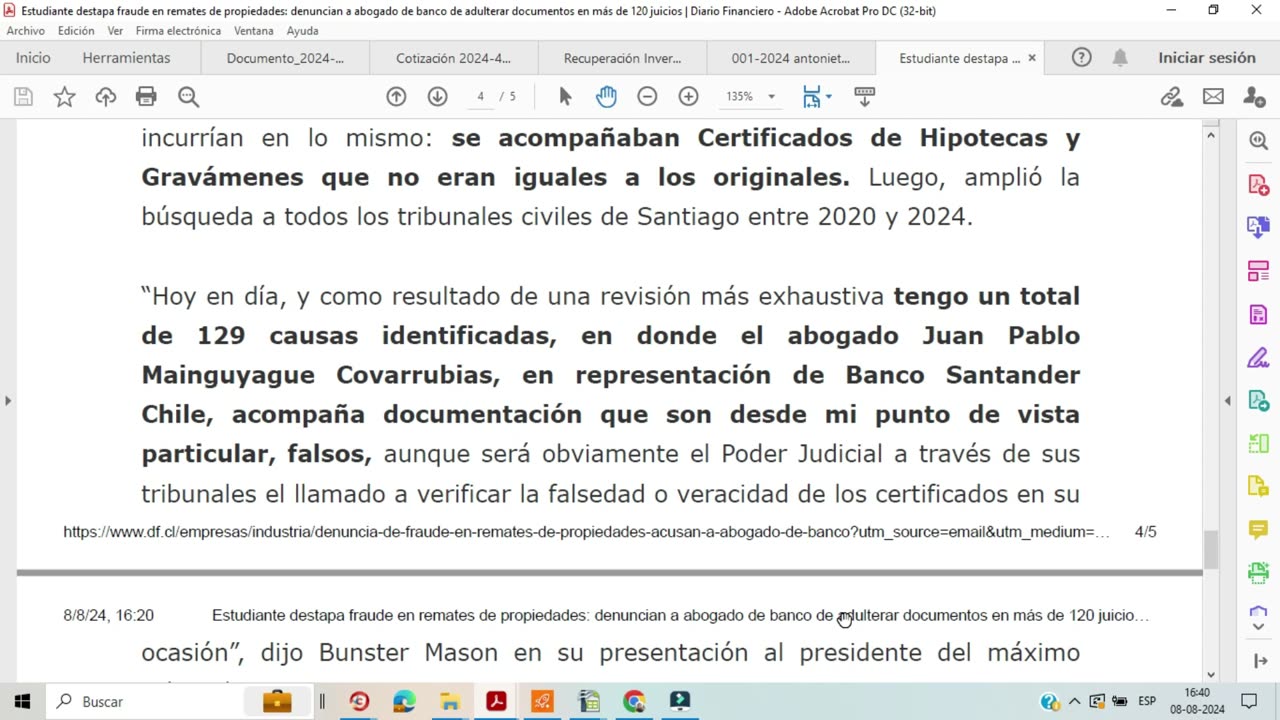Switch to the 001-2024 antoniet tab
The height and width of the screenshot is (720, 1280).
(x=790, y=58)
